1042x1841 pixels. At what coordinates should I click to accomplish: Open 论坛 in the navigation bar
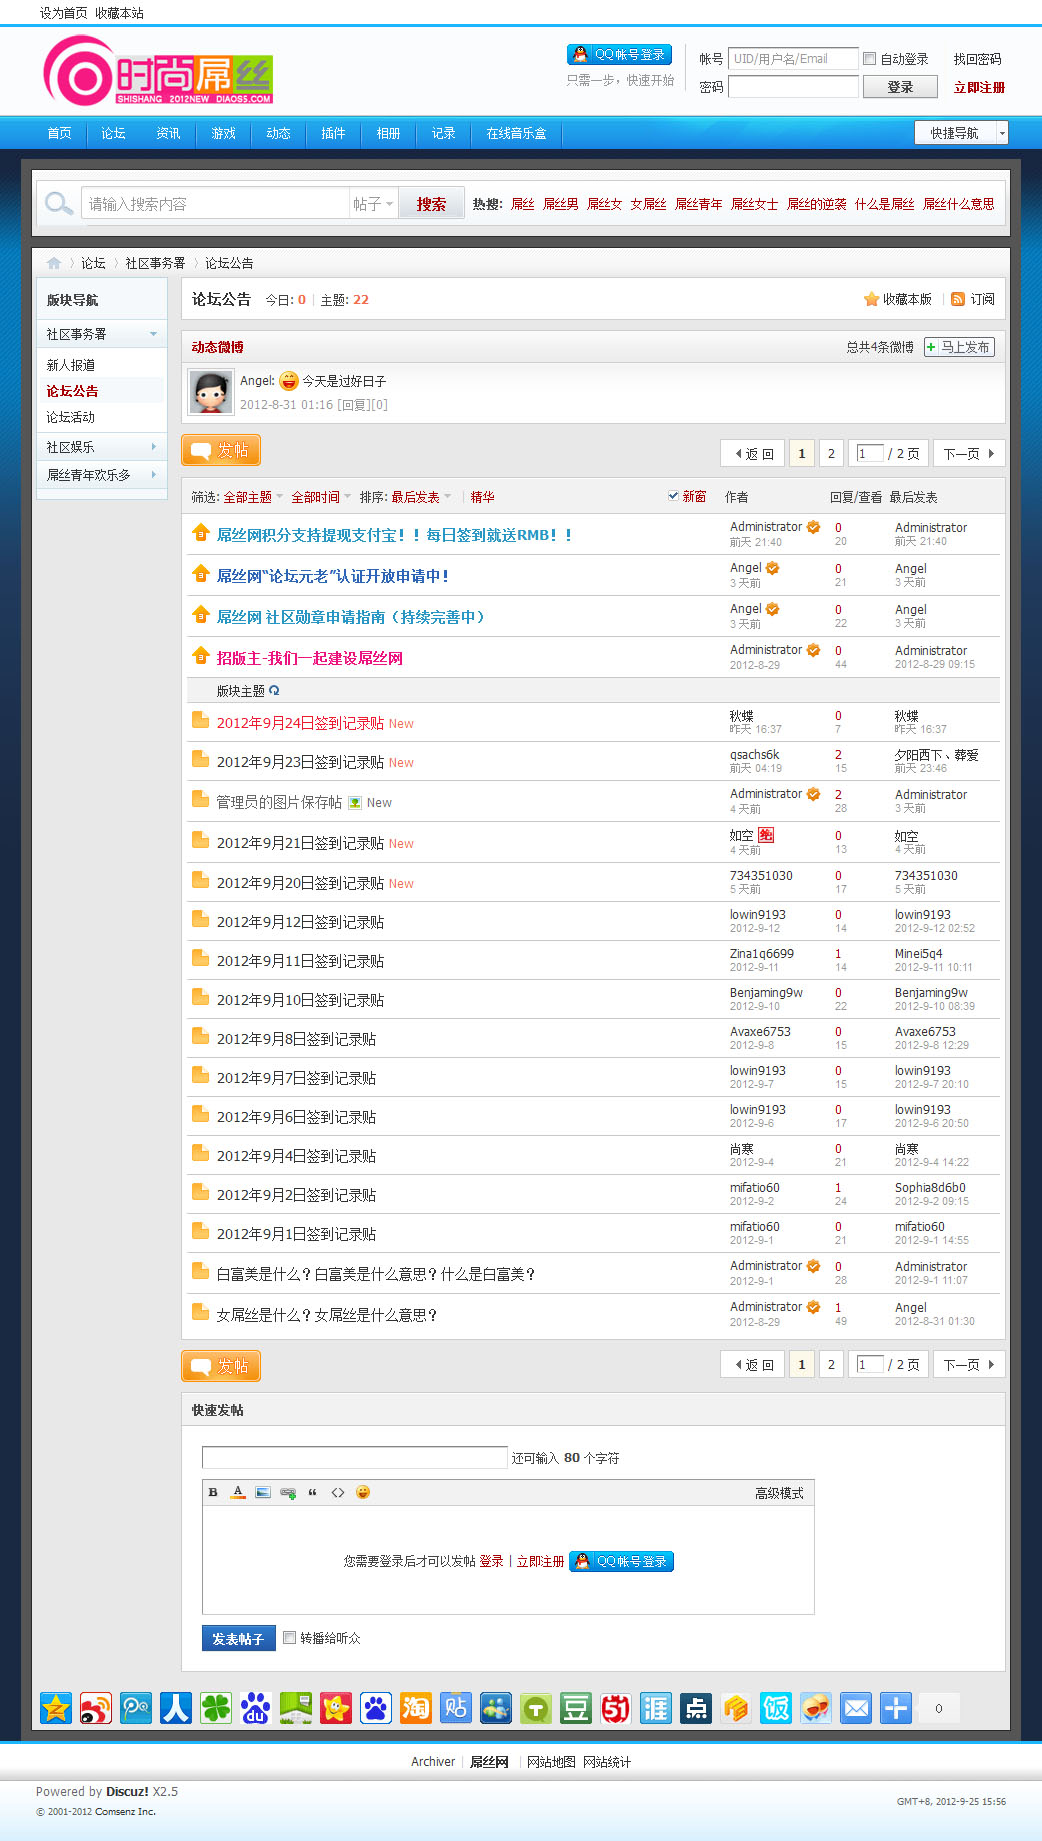(x=113, y=133)
